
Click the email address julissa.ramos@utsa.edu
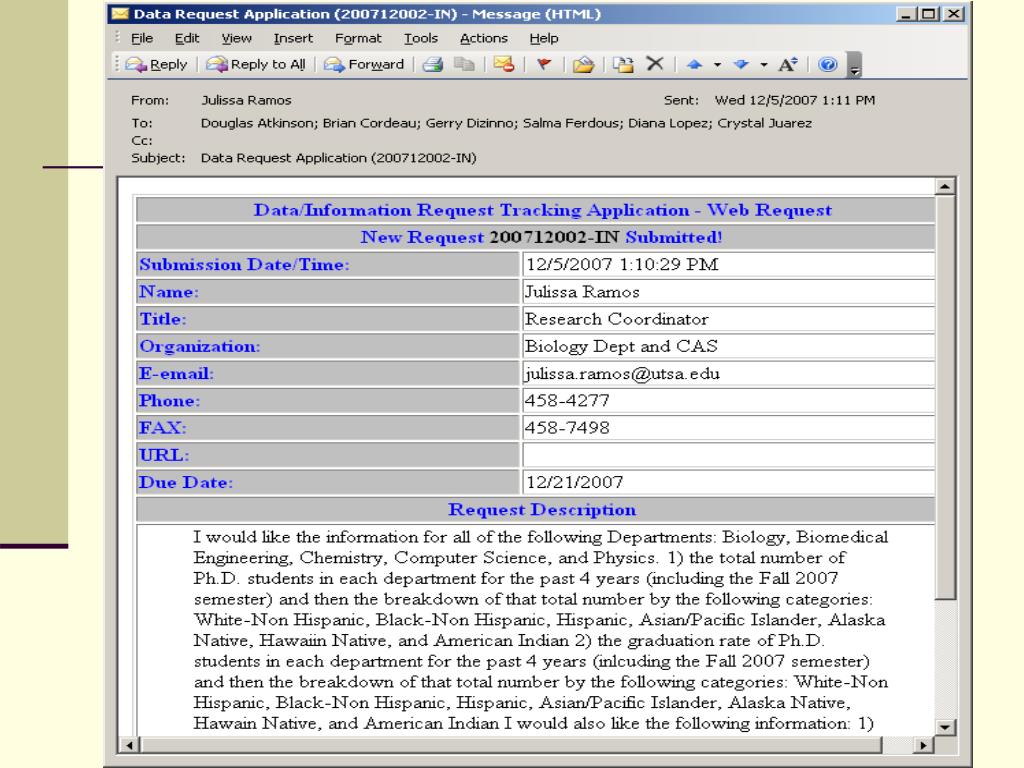click(622, 374)
